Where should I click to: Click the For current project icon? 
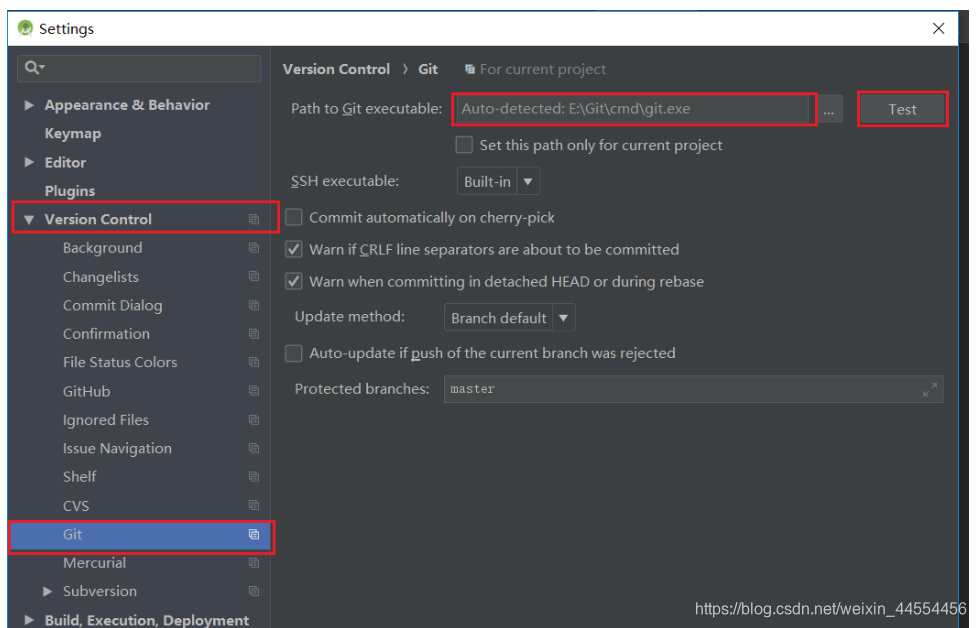click(x=470, y=69)
